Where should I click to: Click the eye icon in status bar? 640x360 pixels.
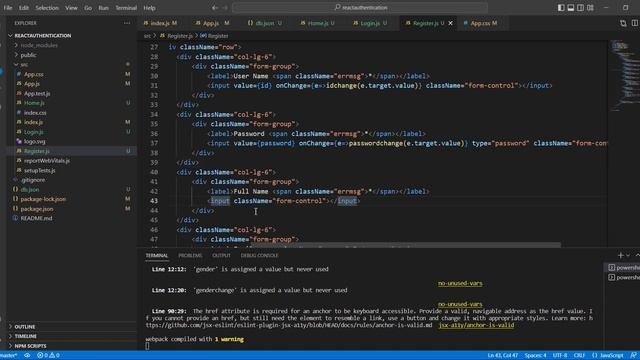point(27,356)
